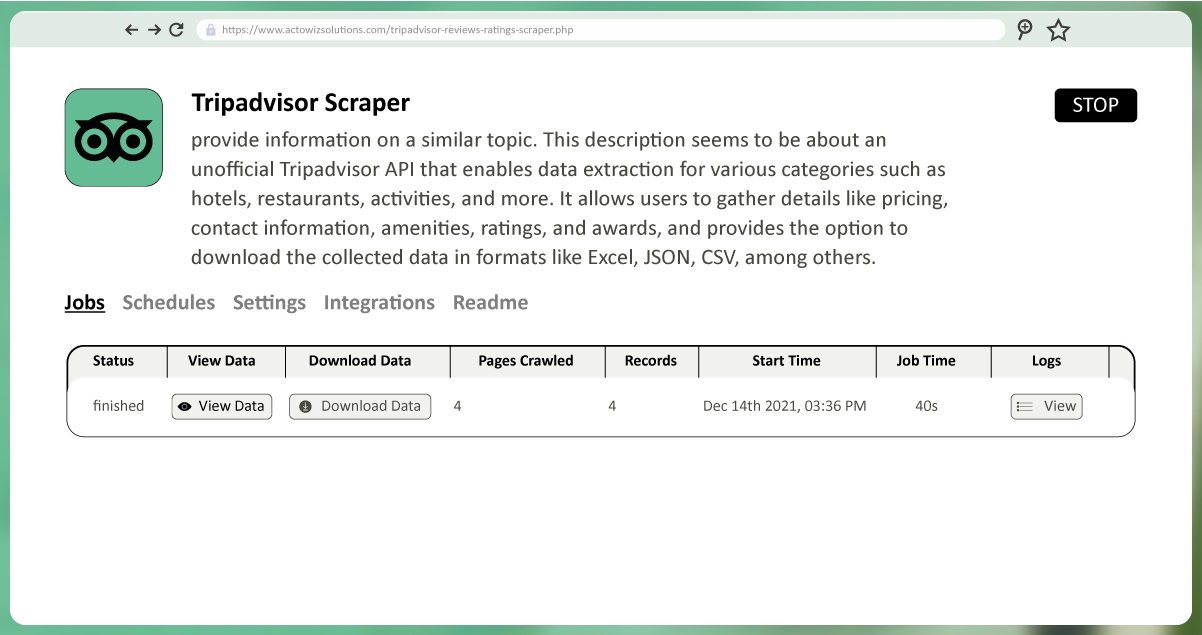Switch to the Settings tab

tap(269, 302)
